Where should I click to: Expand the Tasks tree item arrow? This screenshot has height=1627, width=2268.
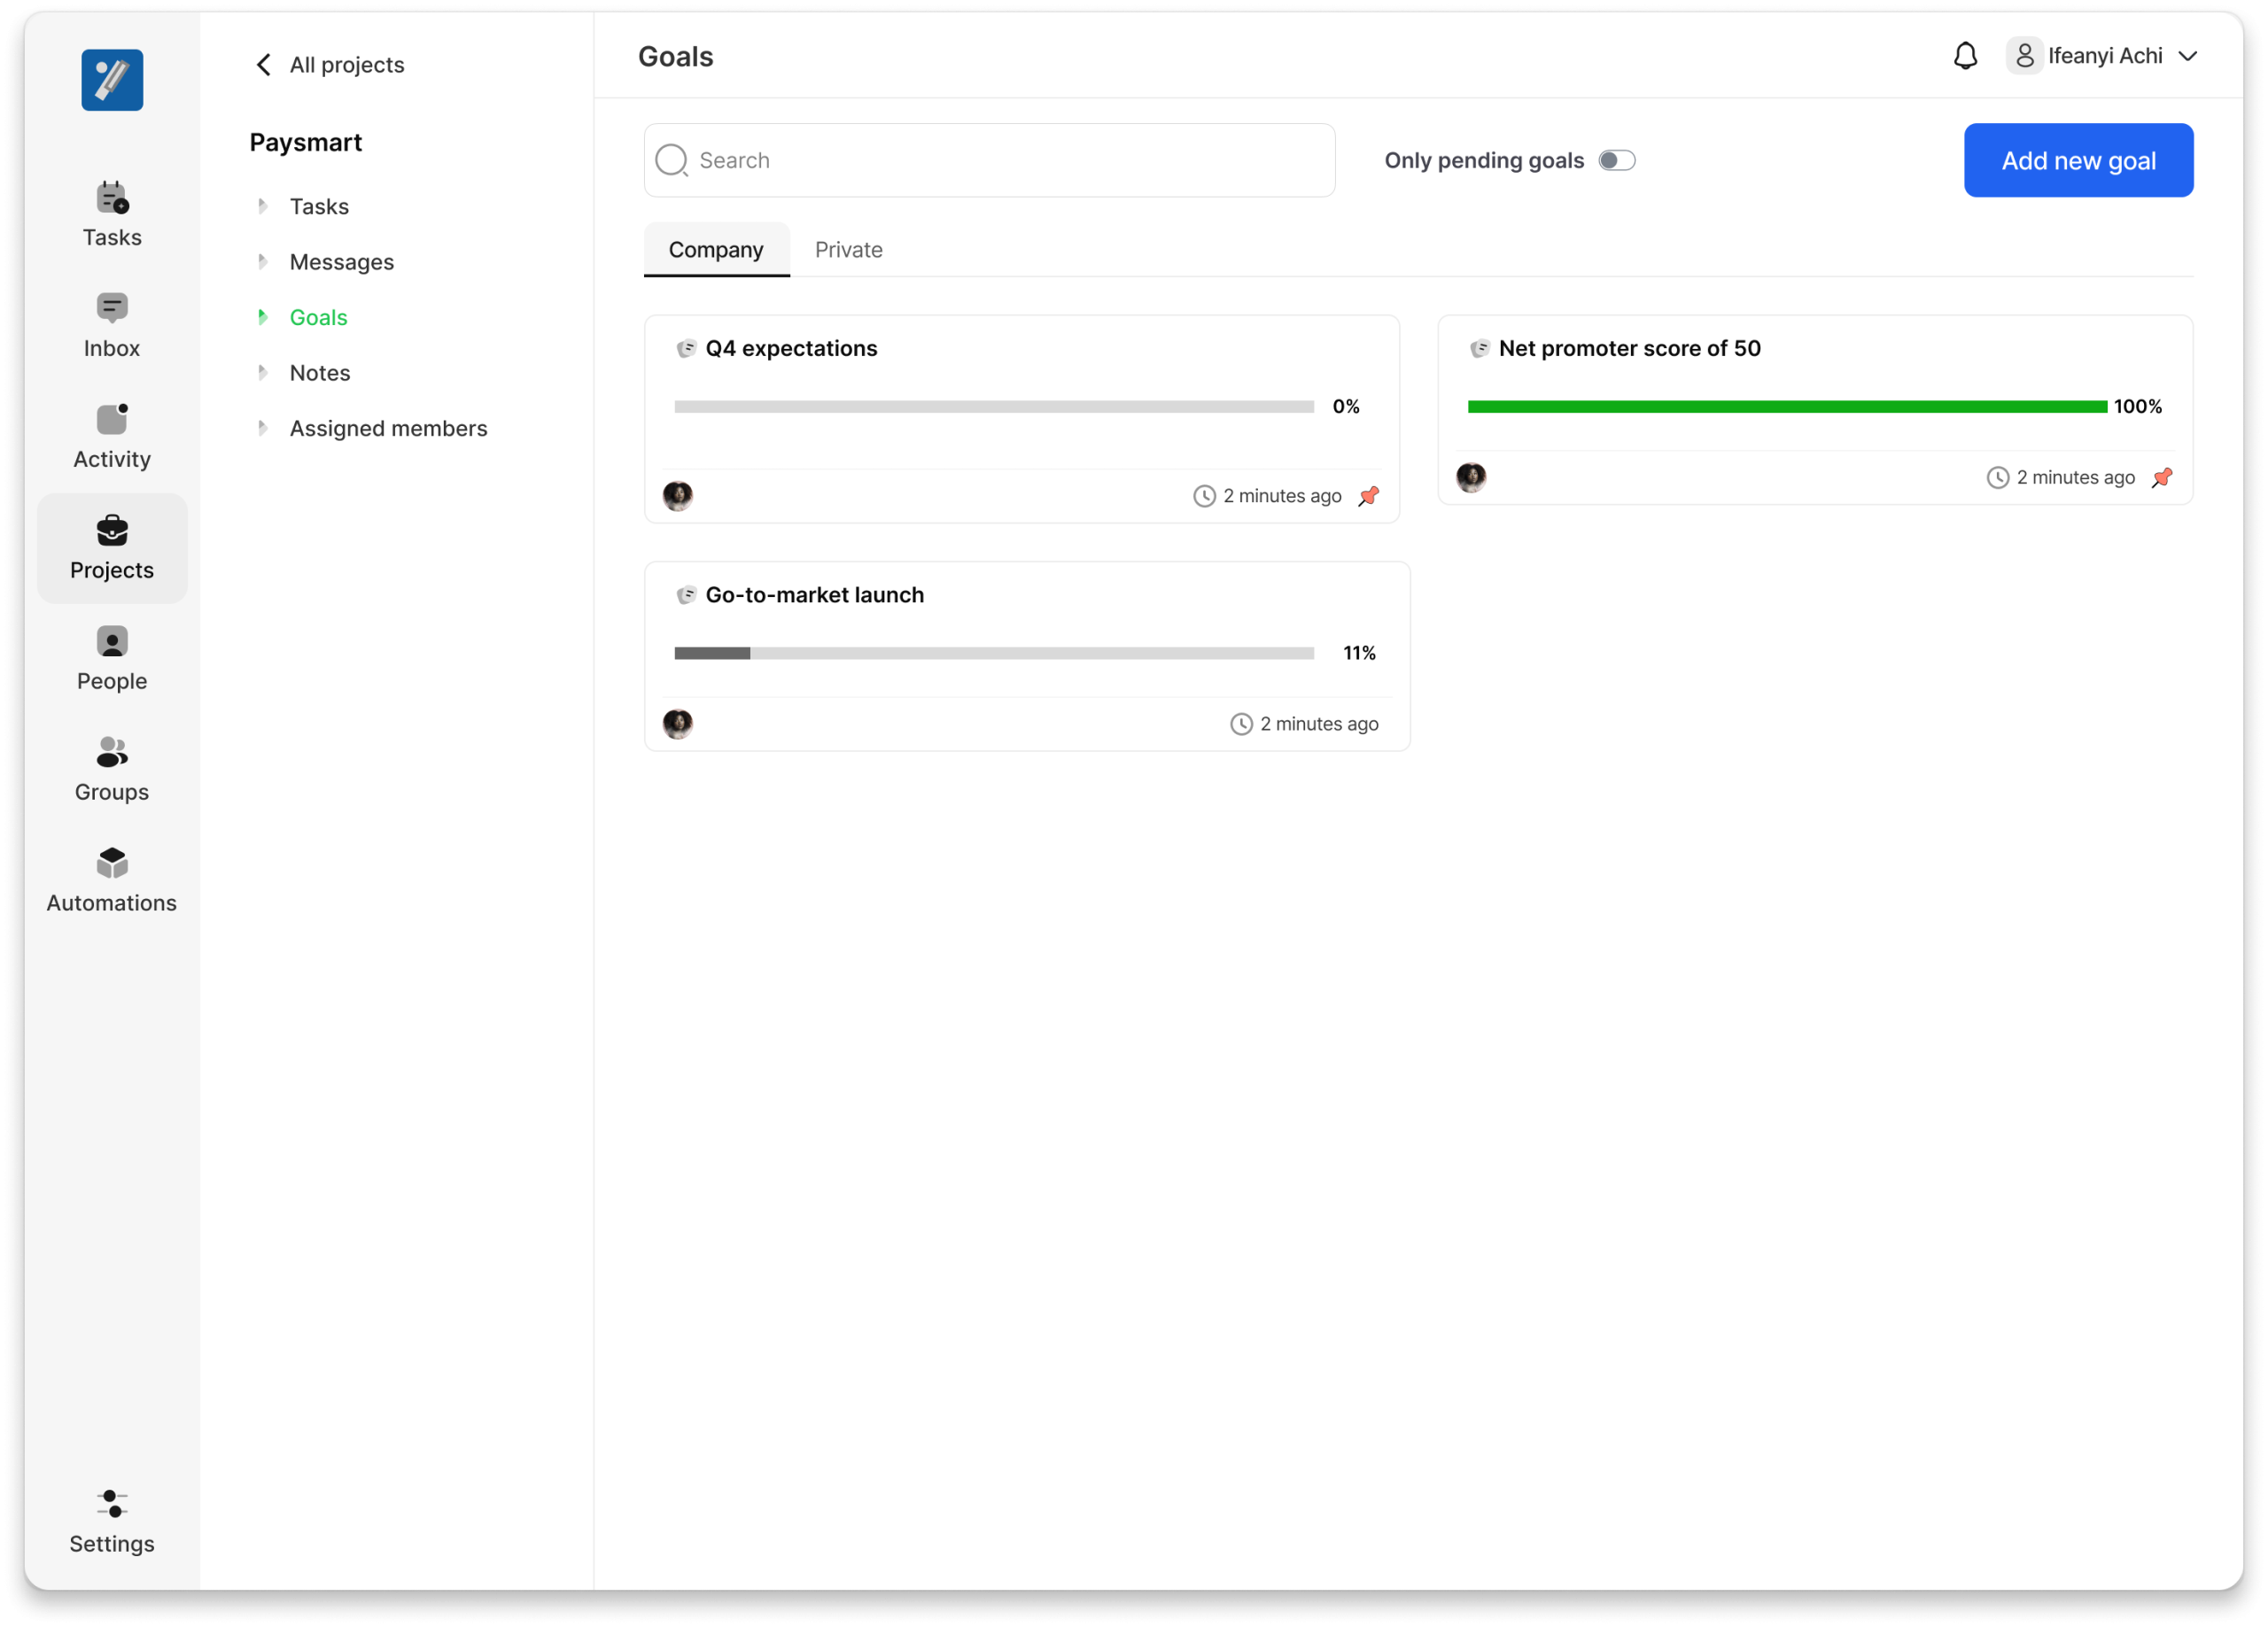click(x=263, y=206)
